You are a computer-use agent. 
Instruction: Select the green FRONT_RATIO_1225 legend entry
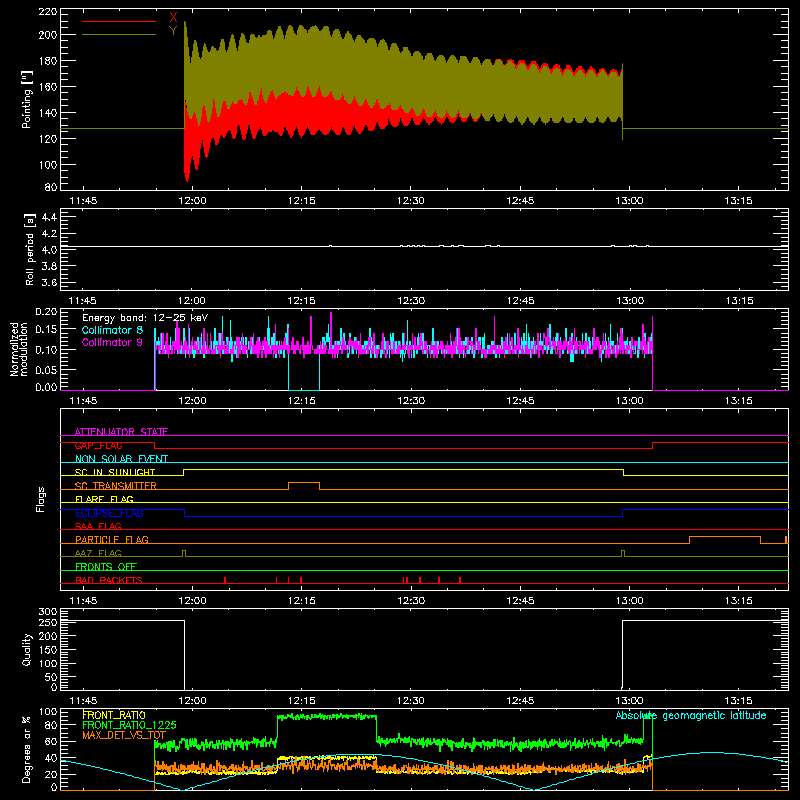point(129,725)
